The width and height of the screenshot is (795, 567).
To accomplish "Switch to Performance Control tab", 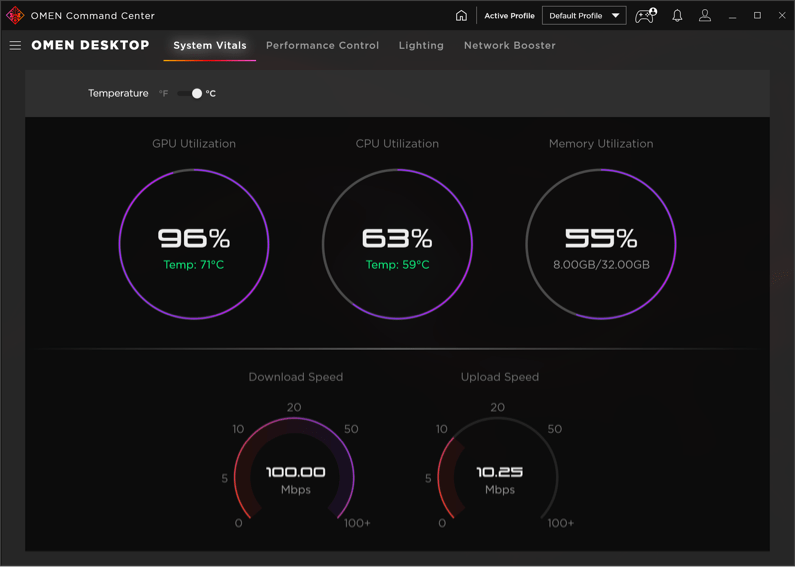I will (x=322, y=46).
